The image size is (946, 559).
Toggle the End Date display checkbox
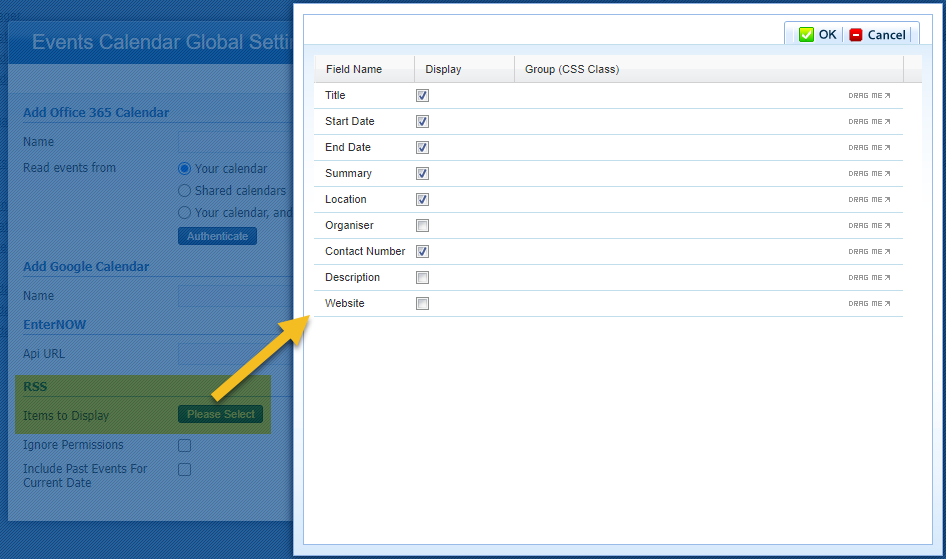click(422, 147)
